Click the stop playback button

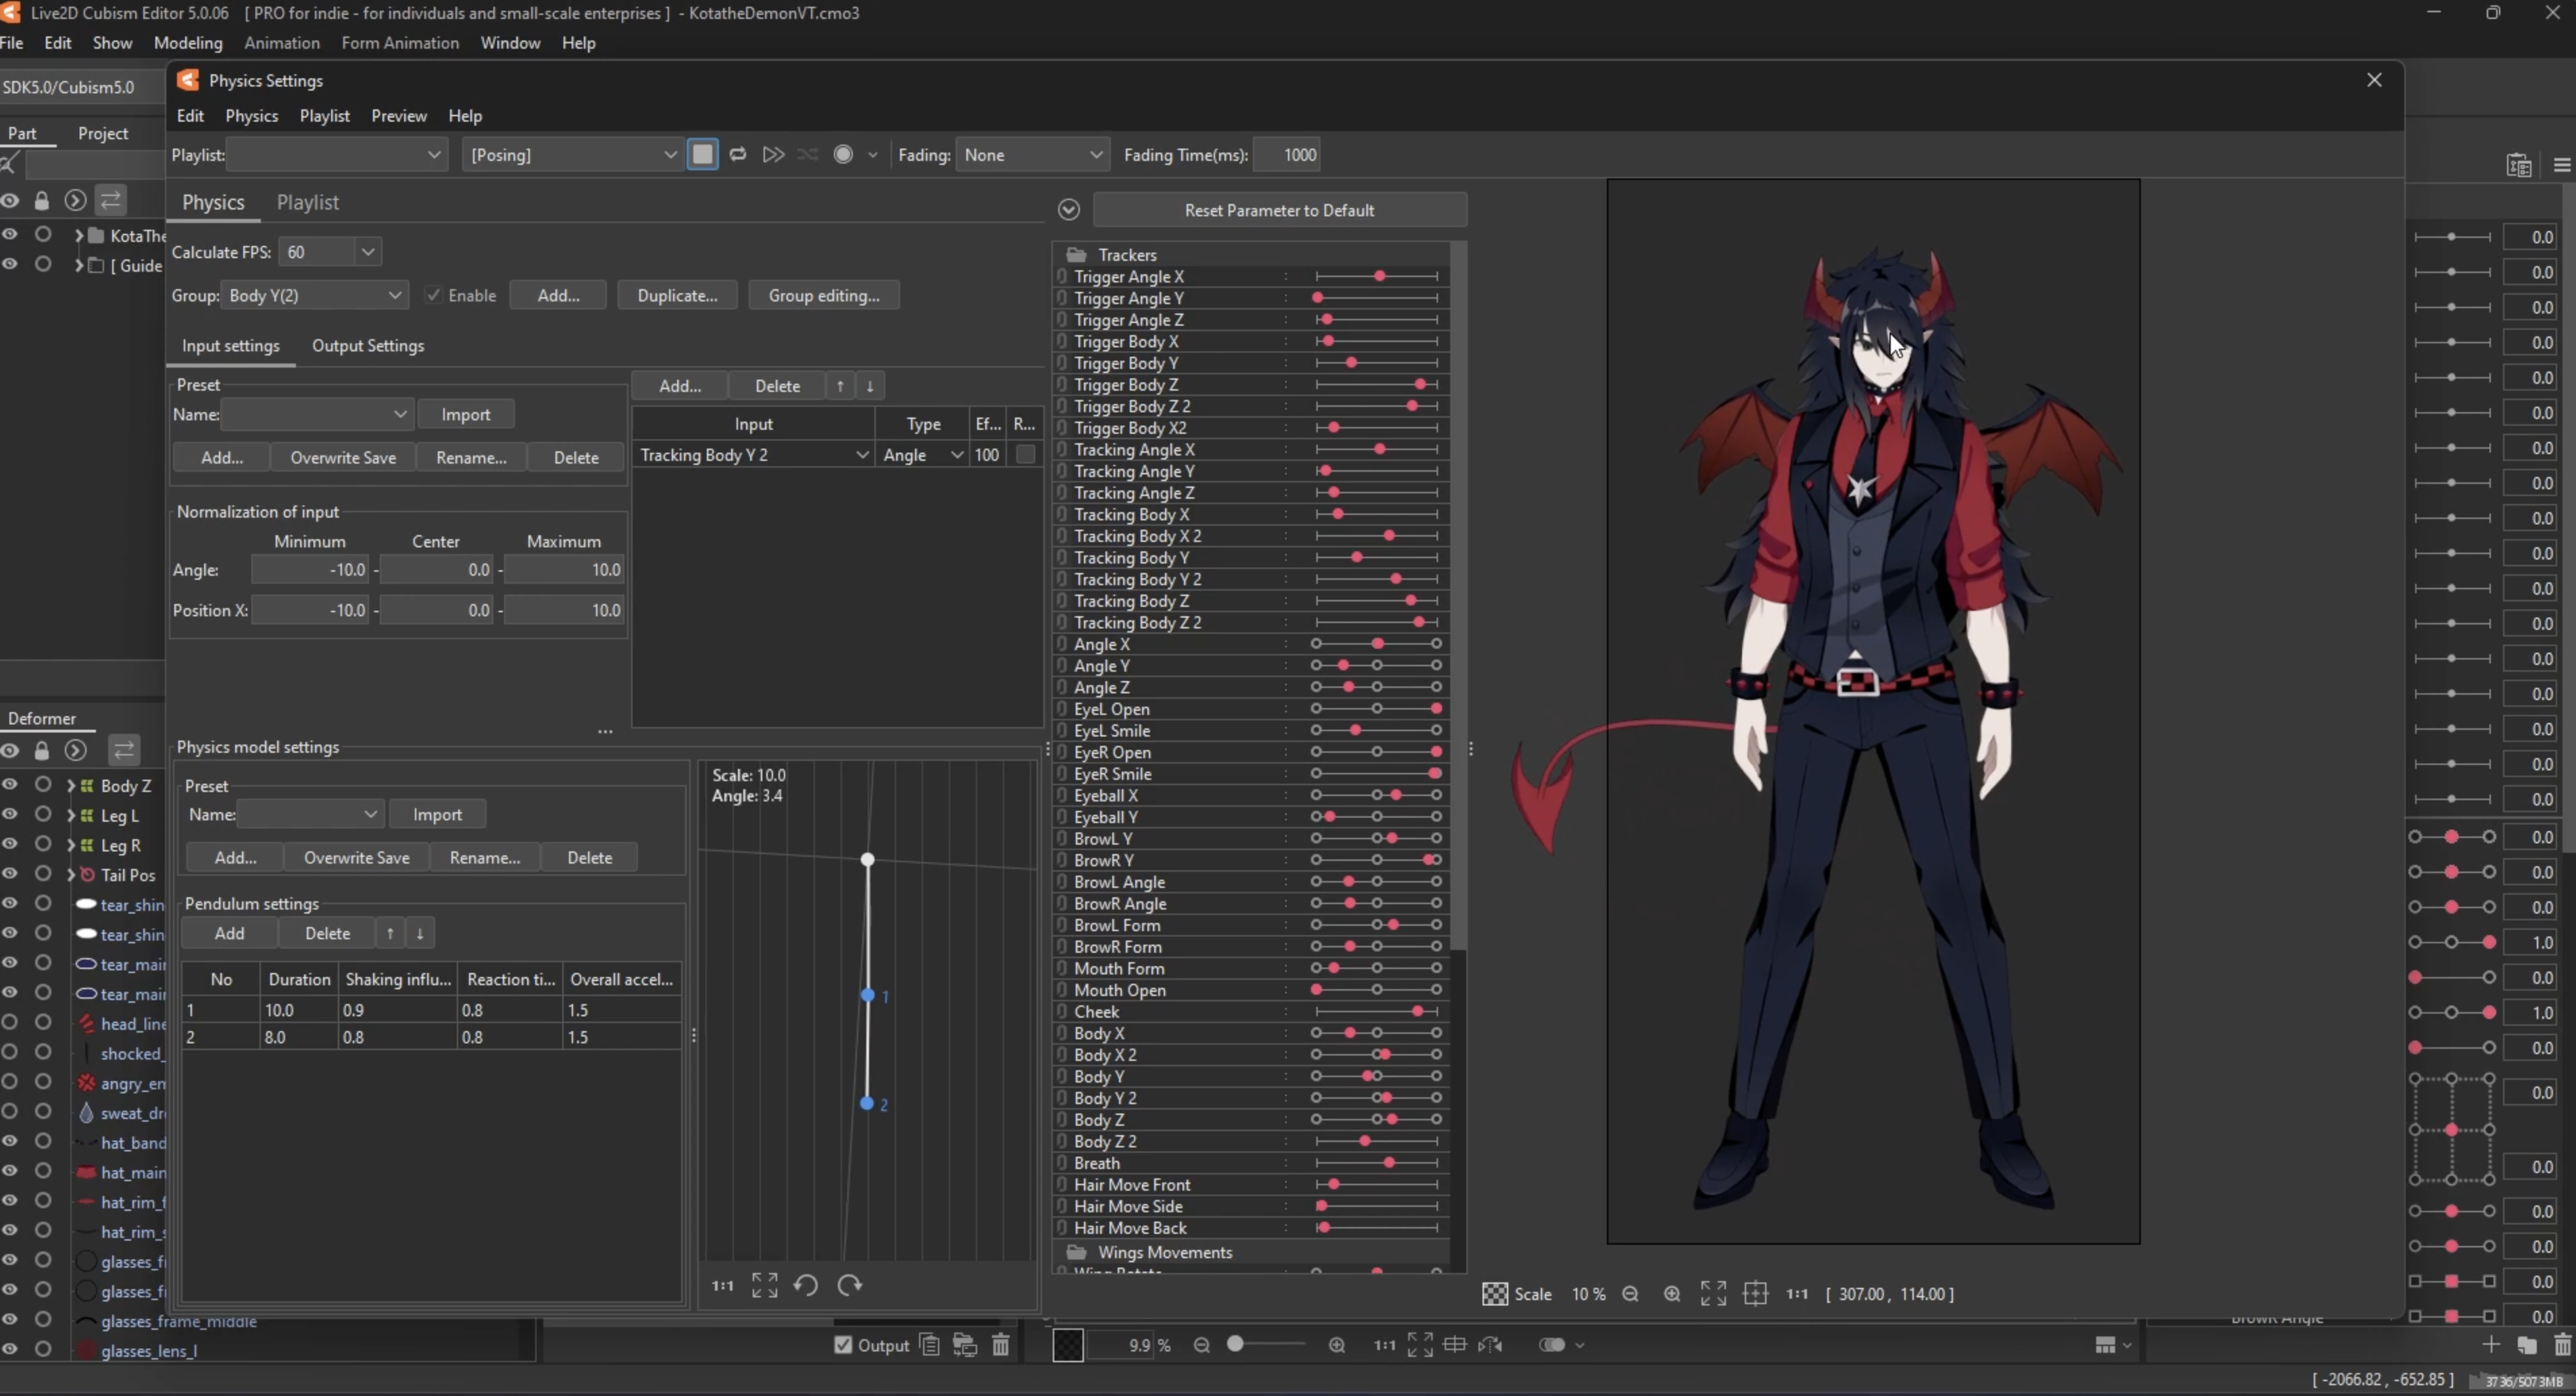[702, 155]
